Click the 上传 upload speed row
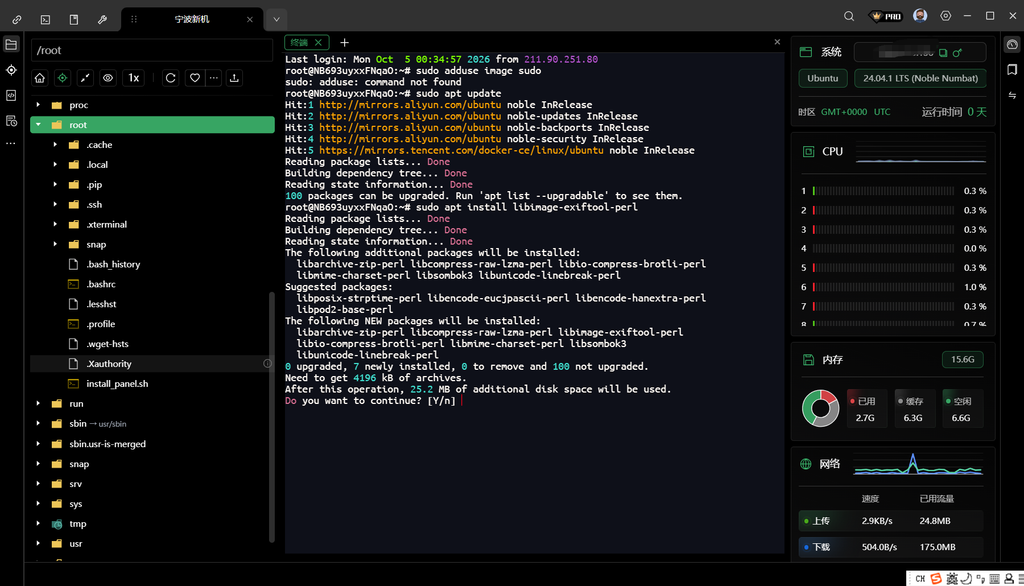The height and width of the screenshot is (586, 1024). [x=891, y=521]
